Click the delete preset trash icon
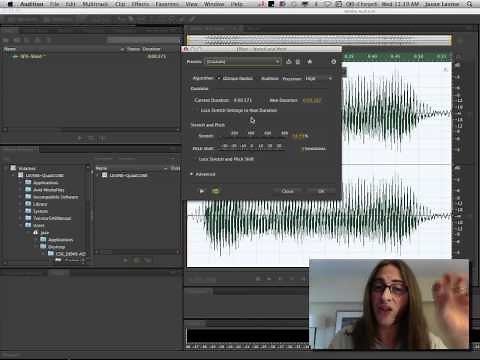This screenshot has height=360, width=480. pyautogui.click(x=298, y=62)
